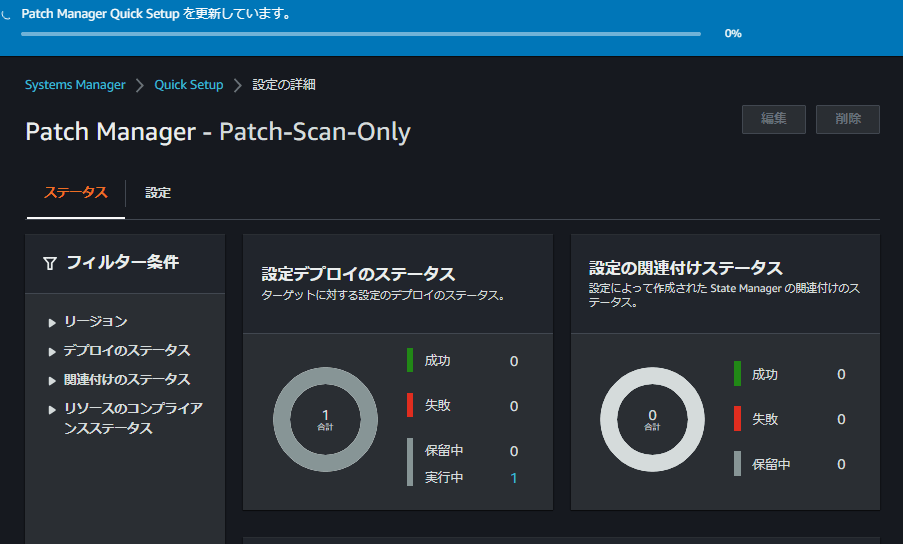Image resolution: width=903 pixels, height=544 pixels.
Task: Expand the デプロイのステータス filter arrow
Action: (52, 351)
